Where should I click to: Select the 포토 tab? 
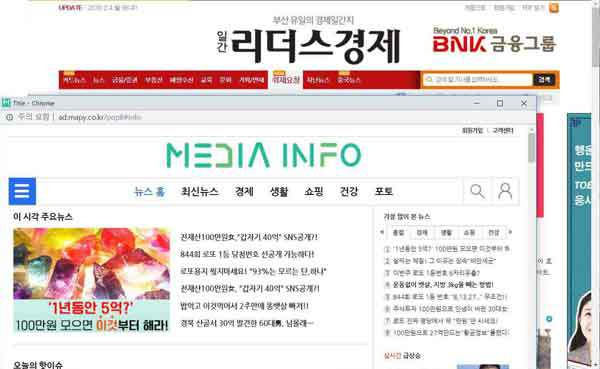[384, 191]
